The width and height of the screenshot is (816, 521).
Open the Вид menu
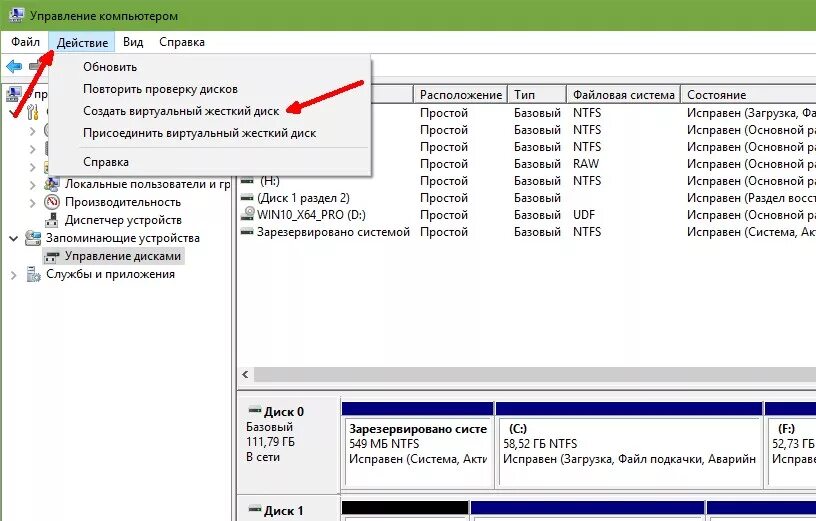(133, 42)
